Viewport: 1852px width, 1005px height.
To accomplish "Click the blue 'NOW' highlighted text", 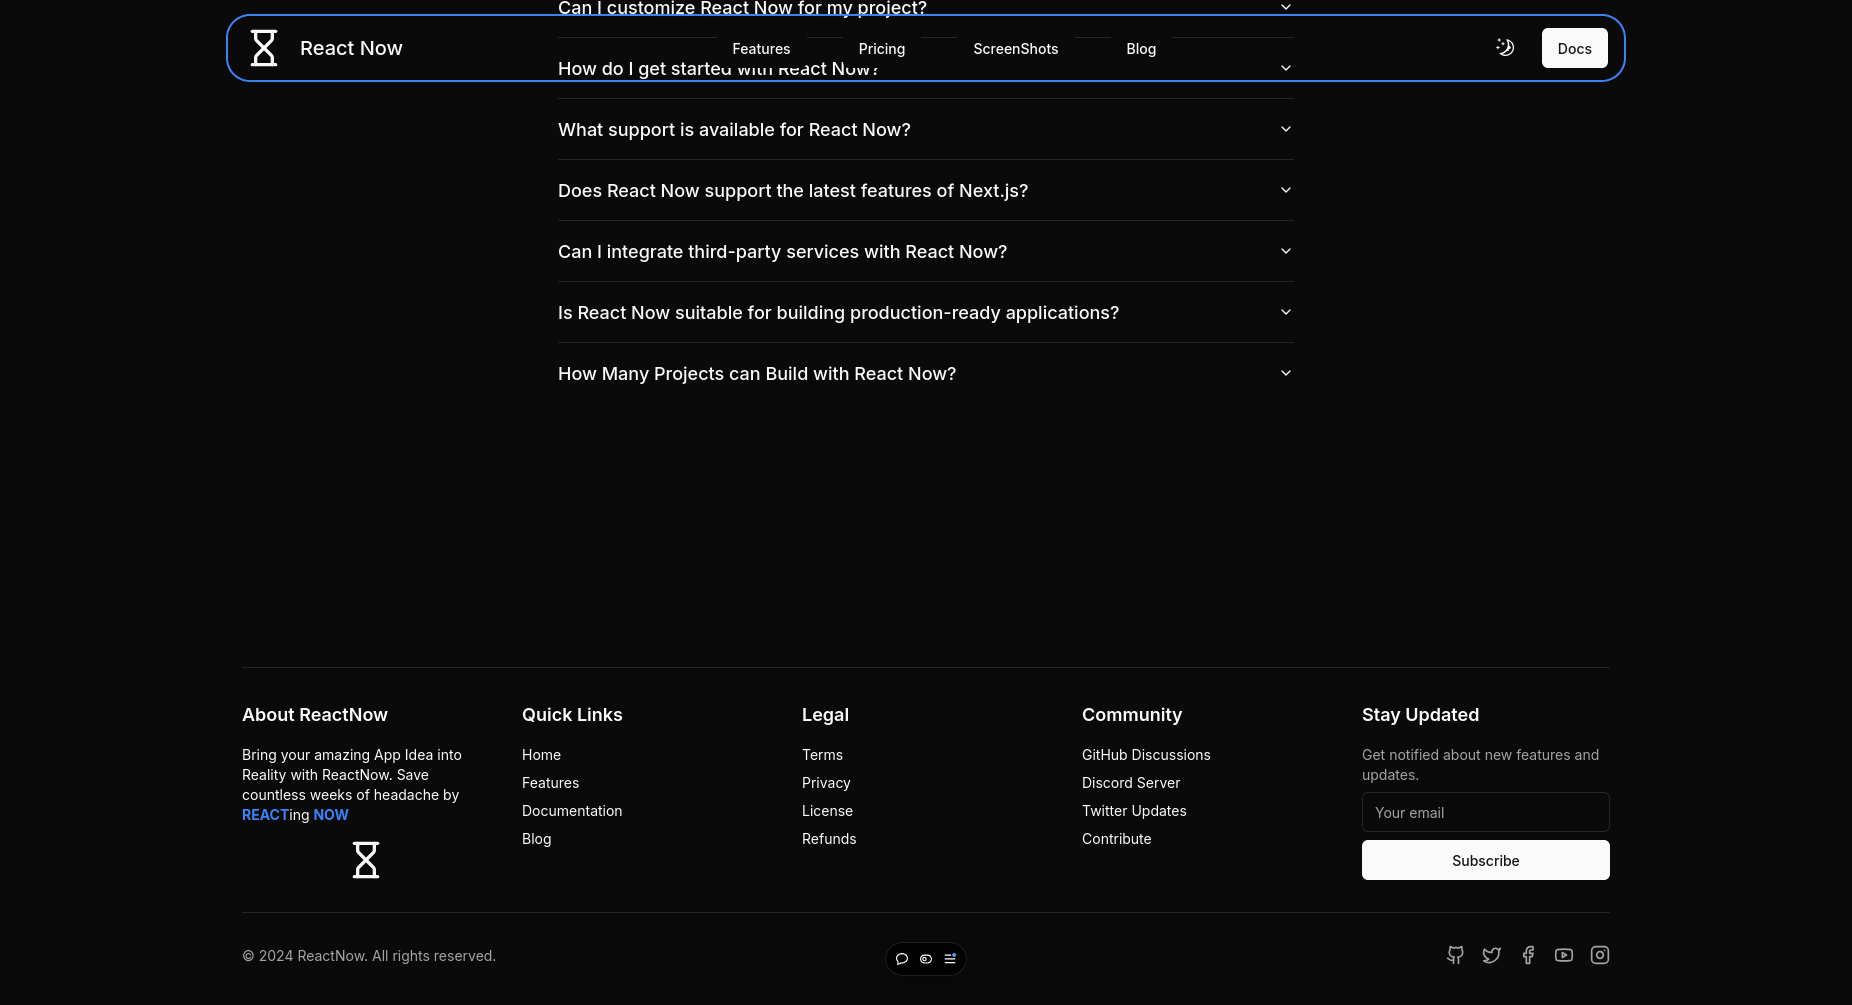I will (x=331, y=815).
